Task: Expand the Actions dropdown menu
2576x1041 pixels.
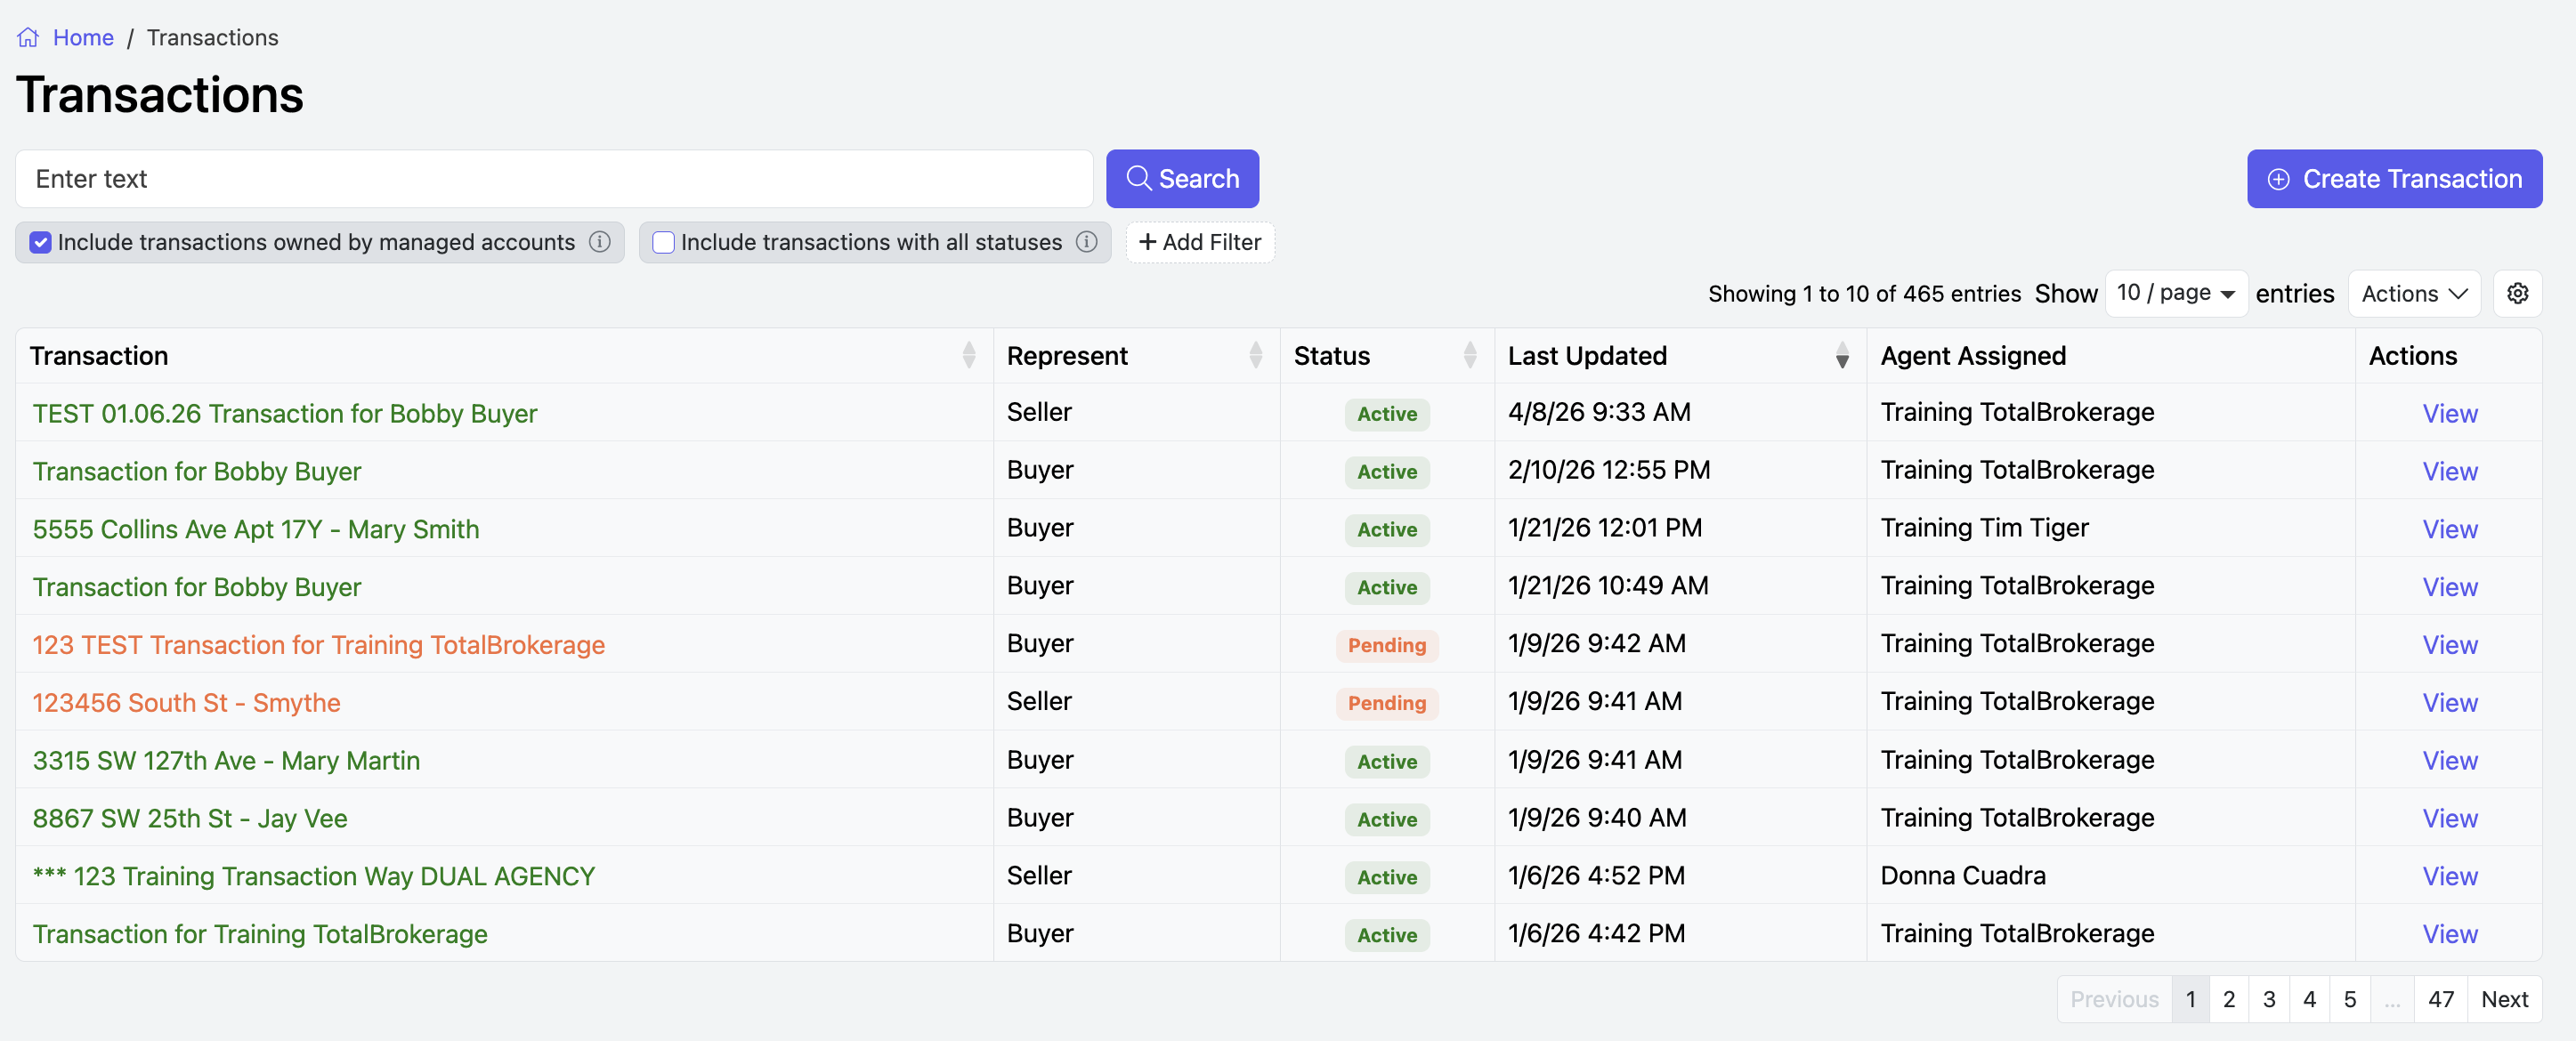Action: click(2413, 293)
